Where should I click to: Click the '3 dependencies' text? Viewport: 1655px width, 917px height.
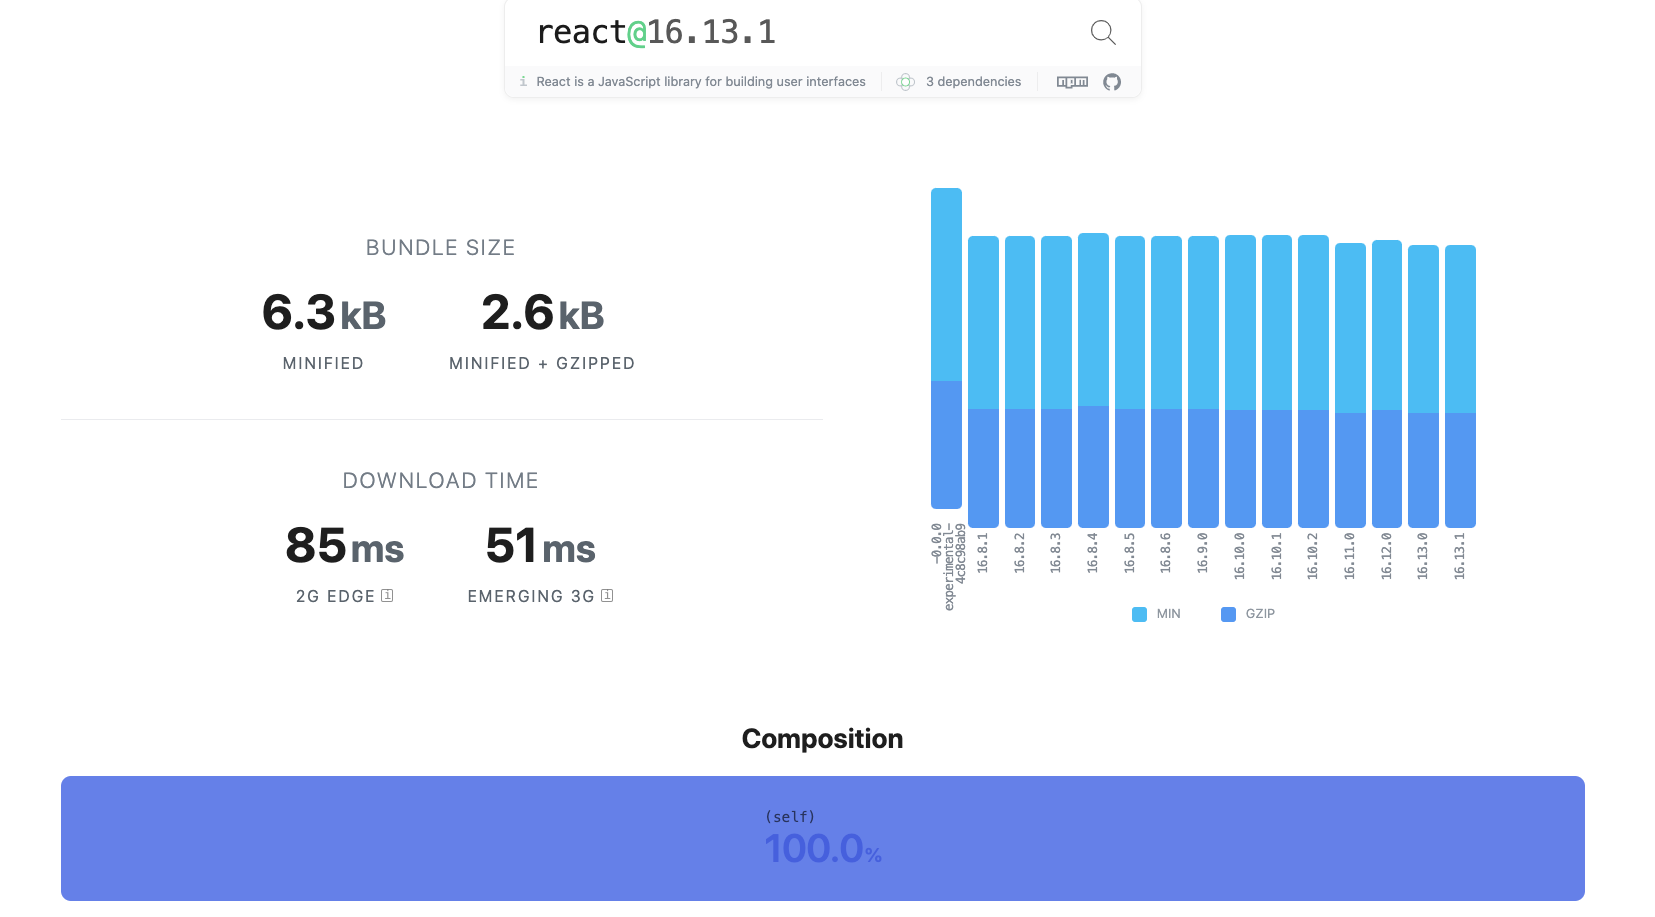973,82
